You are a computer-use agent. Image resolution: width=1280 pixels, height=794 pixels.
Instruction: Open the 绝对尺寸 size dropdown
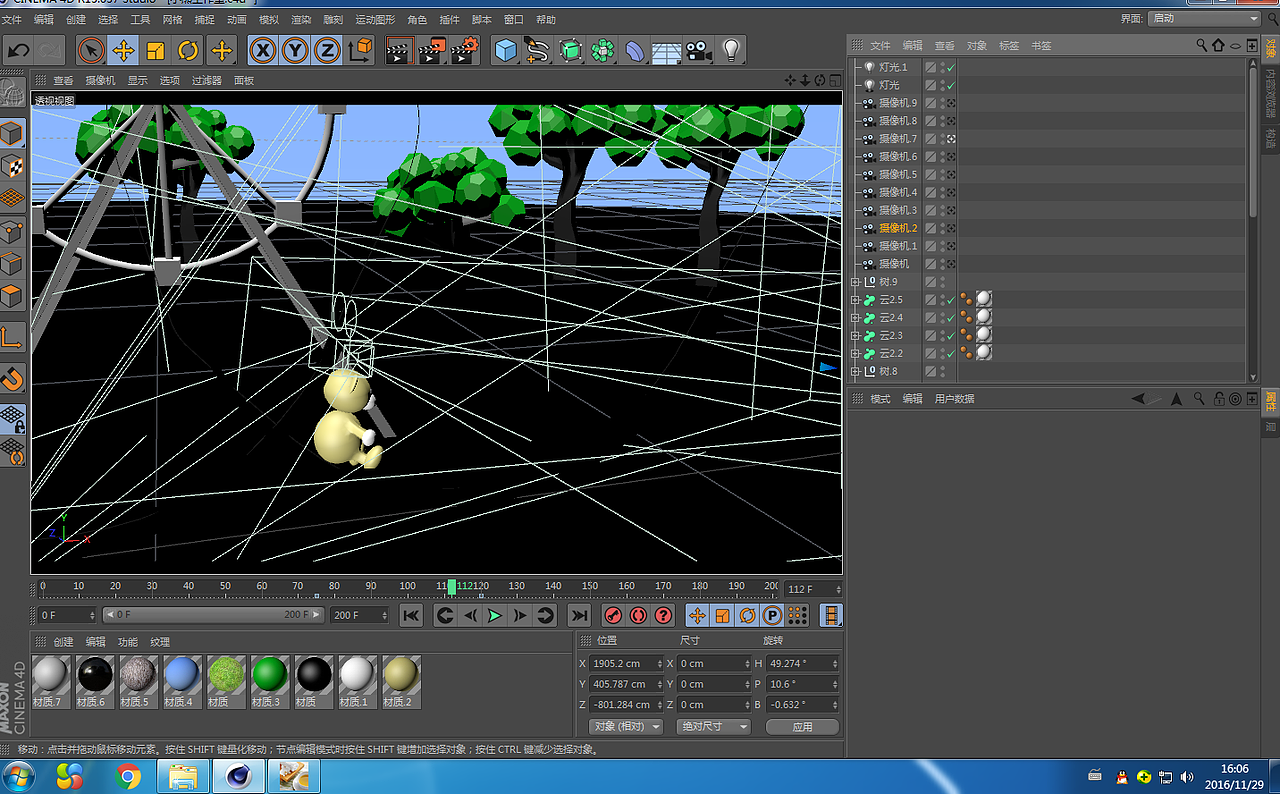click(x=713, y=727)
